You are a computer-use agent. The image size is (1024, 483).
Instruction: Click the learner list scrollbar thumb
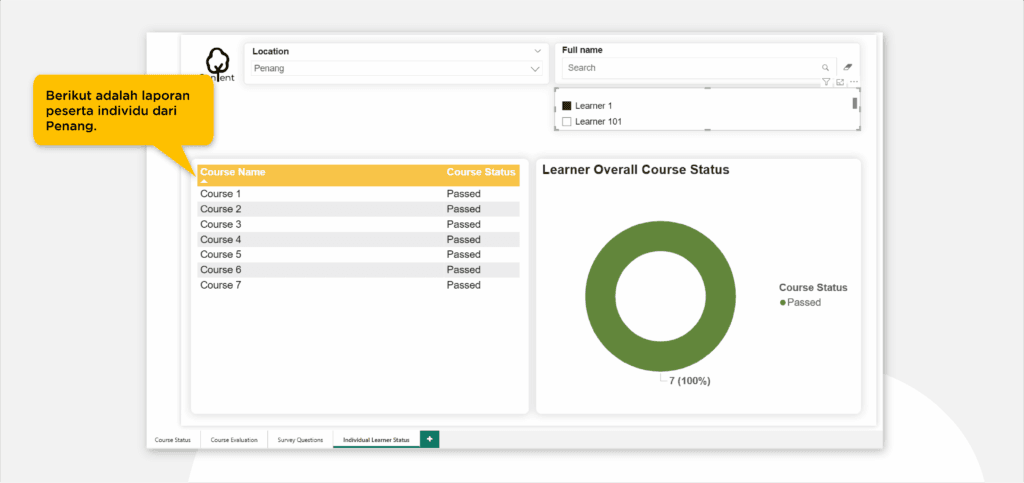point(854,103)
